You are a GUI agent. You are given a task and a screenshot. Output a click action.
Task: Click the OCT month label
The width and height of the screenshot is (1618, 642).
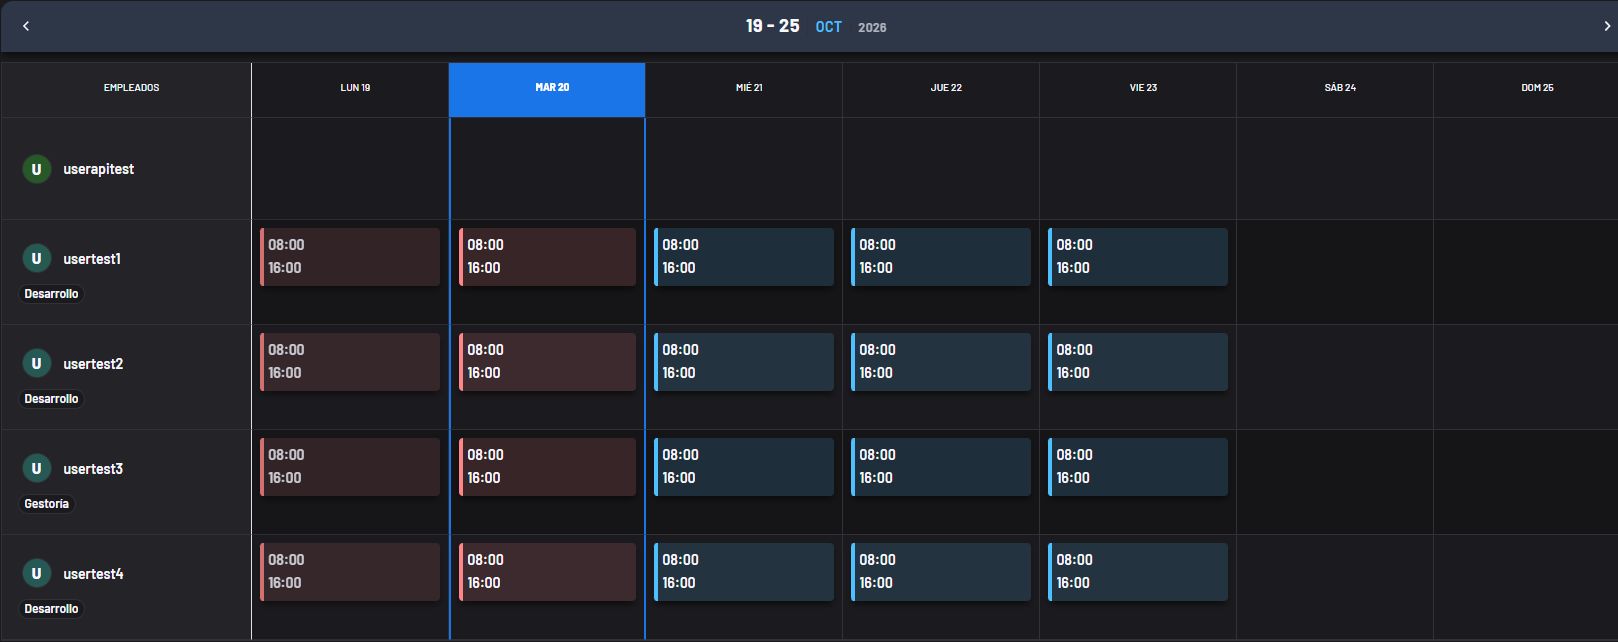pyautogui.click(x=828, y=27)
